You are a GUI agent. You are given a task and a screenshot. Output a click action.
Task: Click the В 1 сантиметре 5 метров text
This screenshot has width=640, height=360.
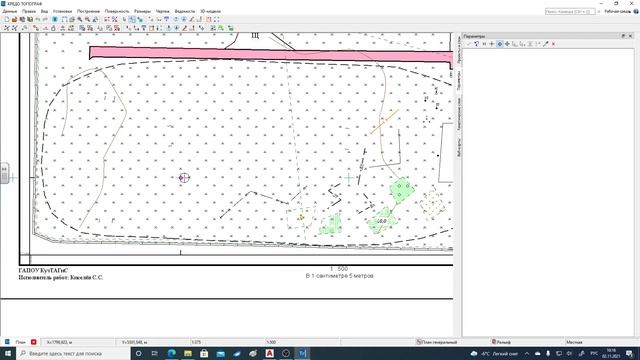click(340, 276)
